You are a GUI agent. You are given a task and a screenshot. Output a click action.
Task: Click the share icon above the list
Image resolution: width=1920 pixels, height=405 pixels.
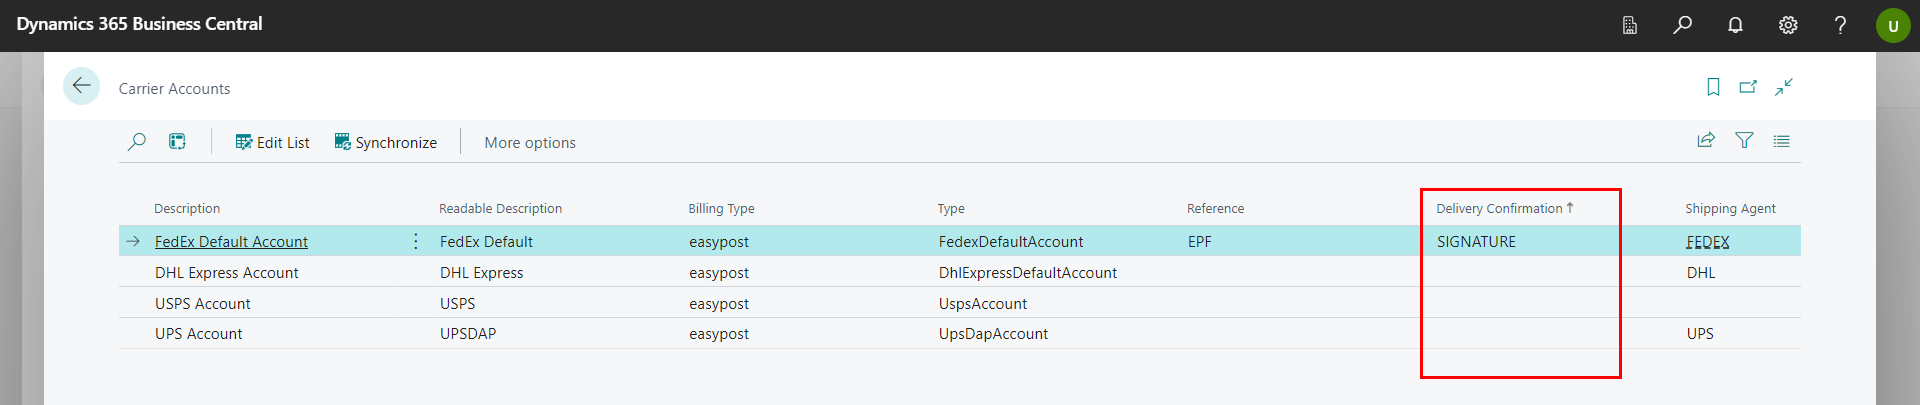pos(1706,141)
